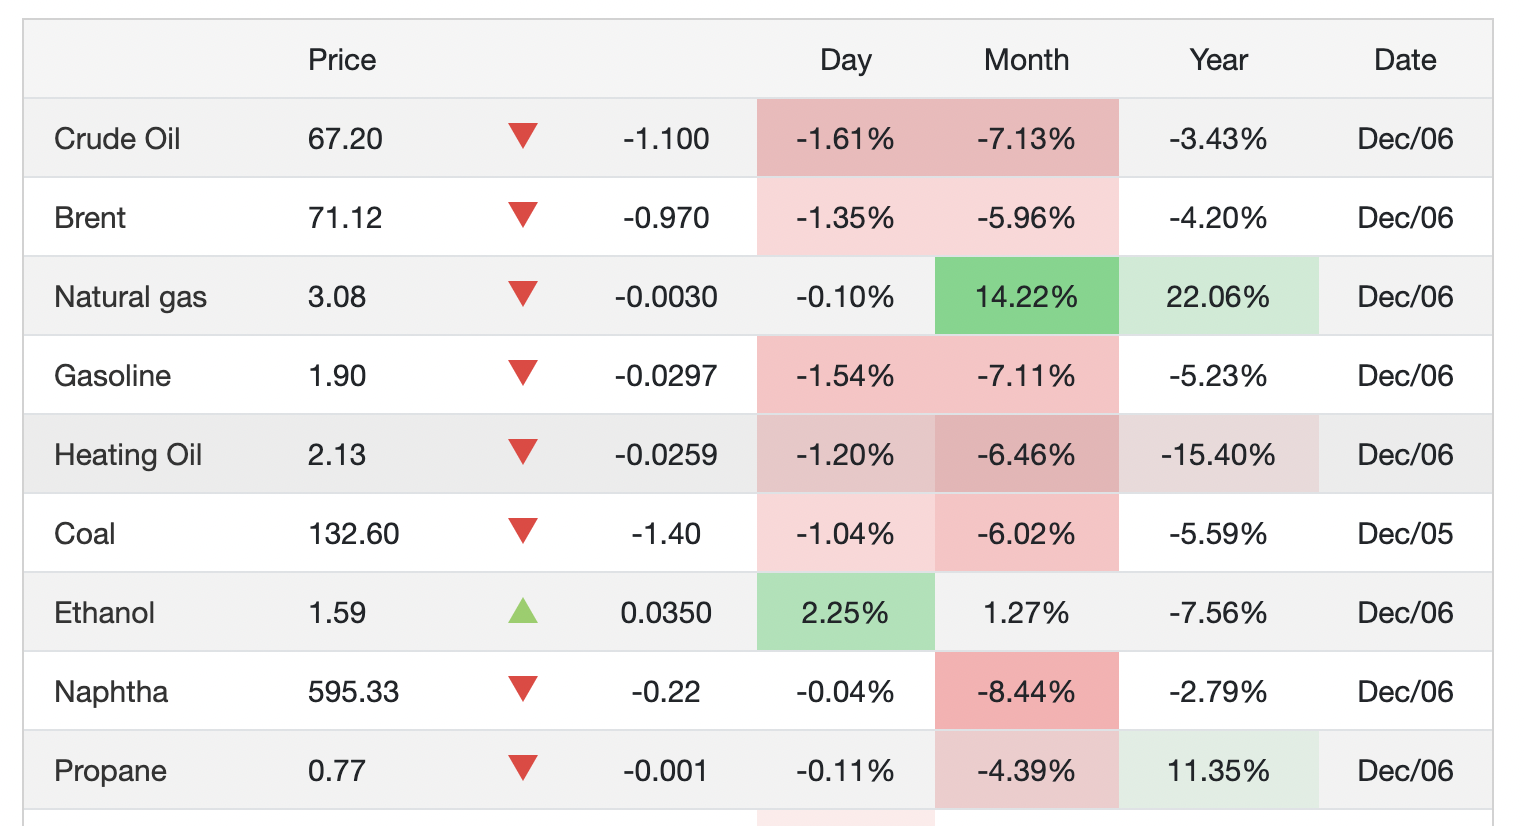The width and height of the screenshot is (1524, 826).
Task: Click Ethanol change value 0.0350
Action: pyautogui.click(x=666, y=613)
